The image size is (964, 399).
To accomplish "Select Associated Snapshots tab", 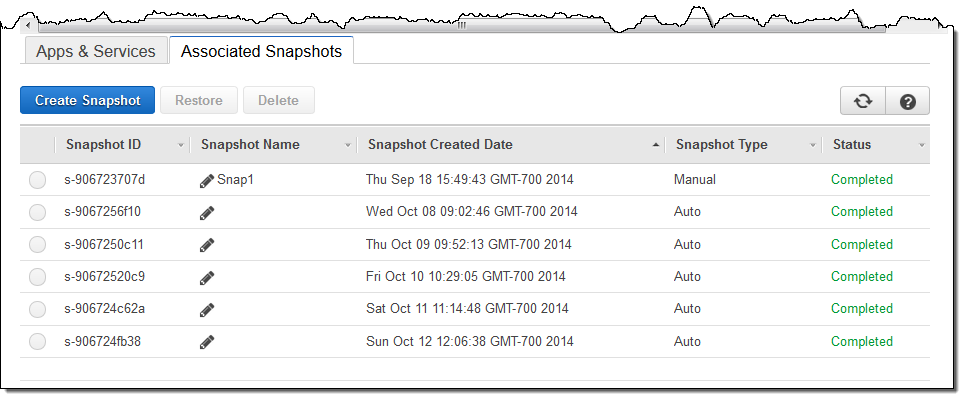I will (x=261, y=51).
